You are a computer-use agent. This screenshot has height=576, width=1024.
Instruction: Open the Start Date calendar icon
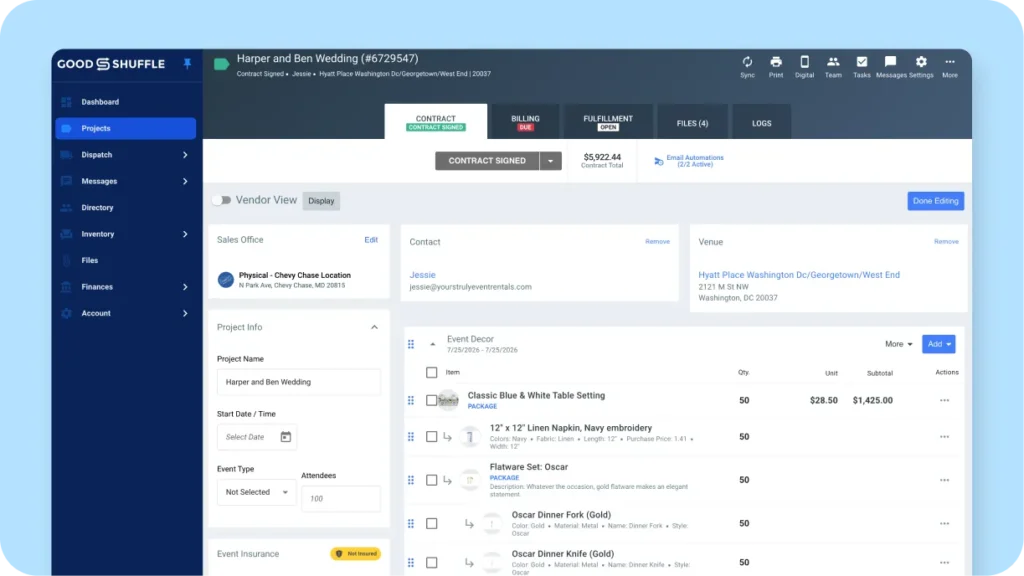point(286,437)
